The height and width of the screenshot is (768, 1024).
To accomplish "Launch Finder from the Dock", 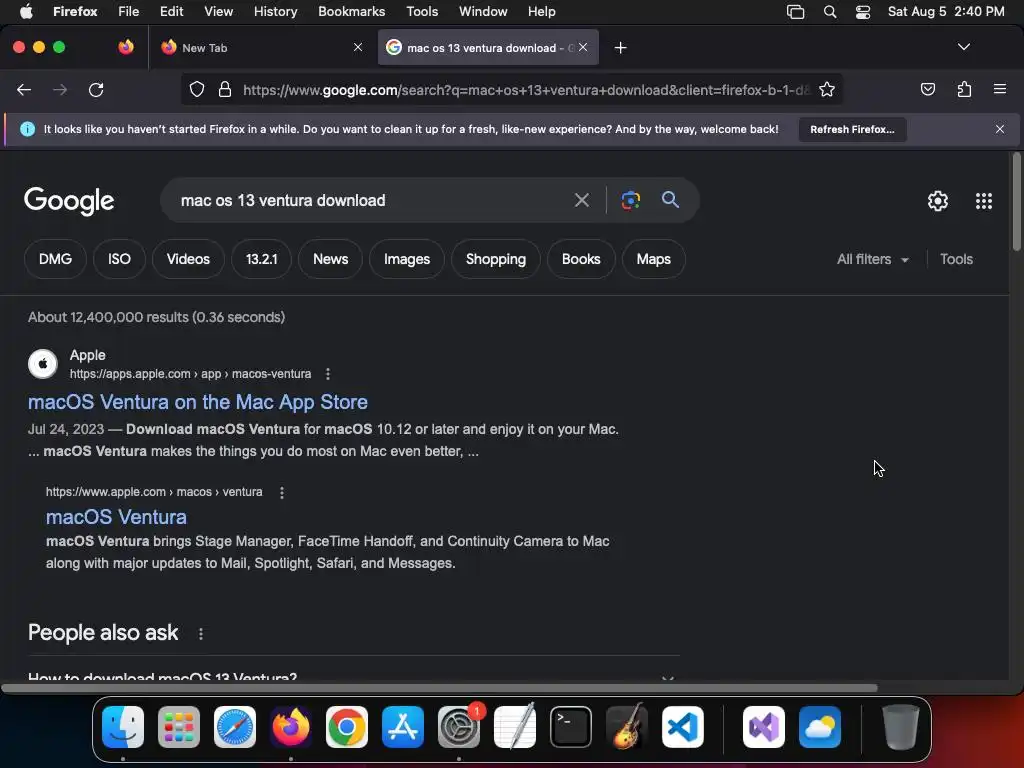I will (x=123, y=726).
